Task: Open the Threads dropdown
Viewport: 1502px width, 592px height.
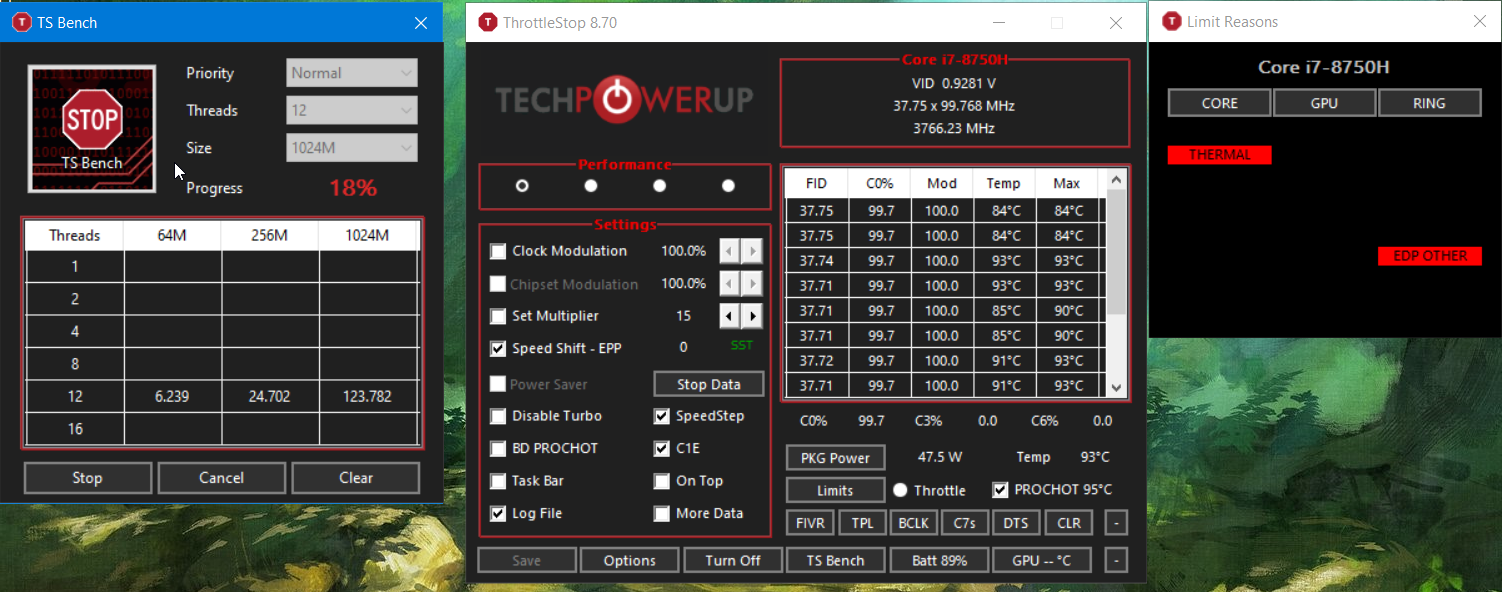Action: (352, 110)
